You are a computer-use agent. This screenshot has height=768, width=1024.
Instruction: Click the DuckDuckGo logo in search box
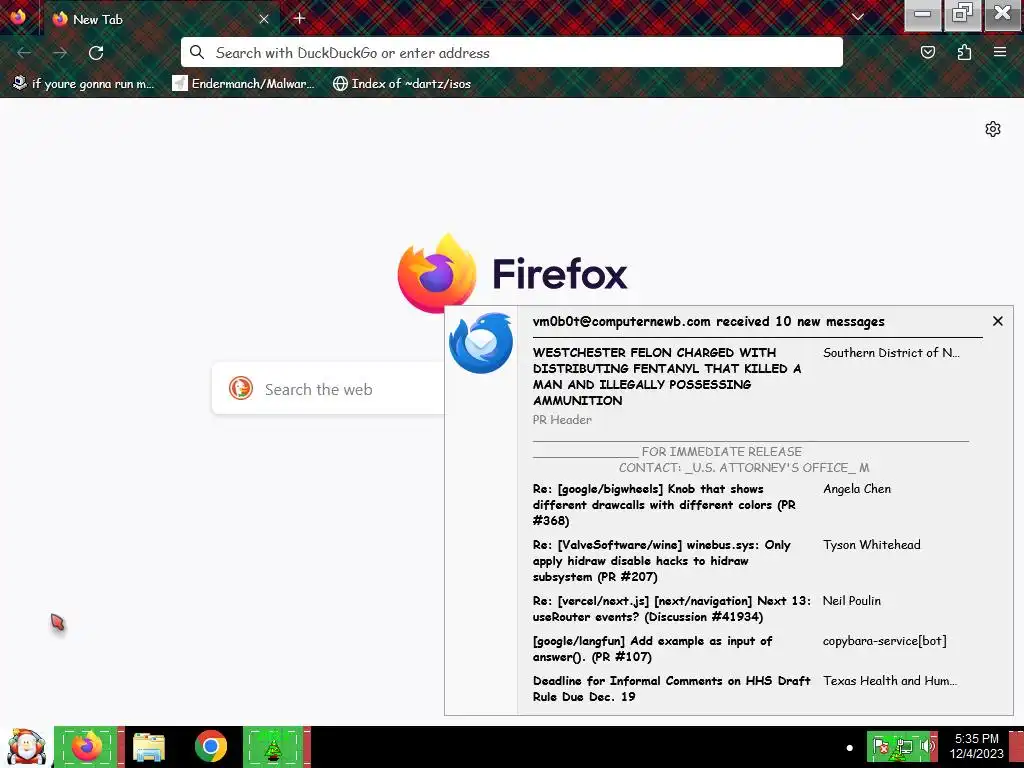click(240, 389)
